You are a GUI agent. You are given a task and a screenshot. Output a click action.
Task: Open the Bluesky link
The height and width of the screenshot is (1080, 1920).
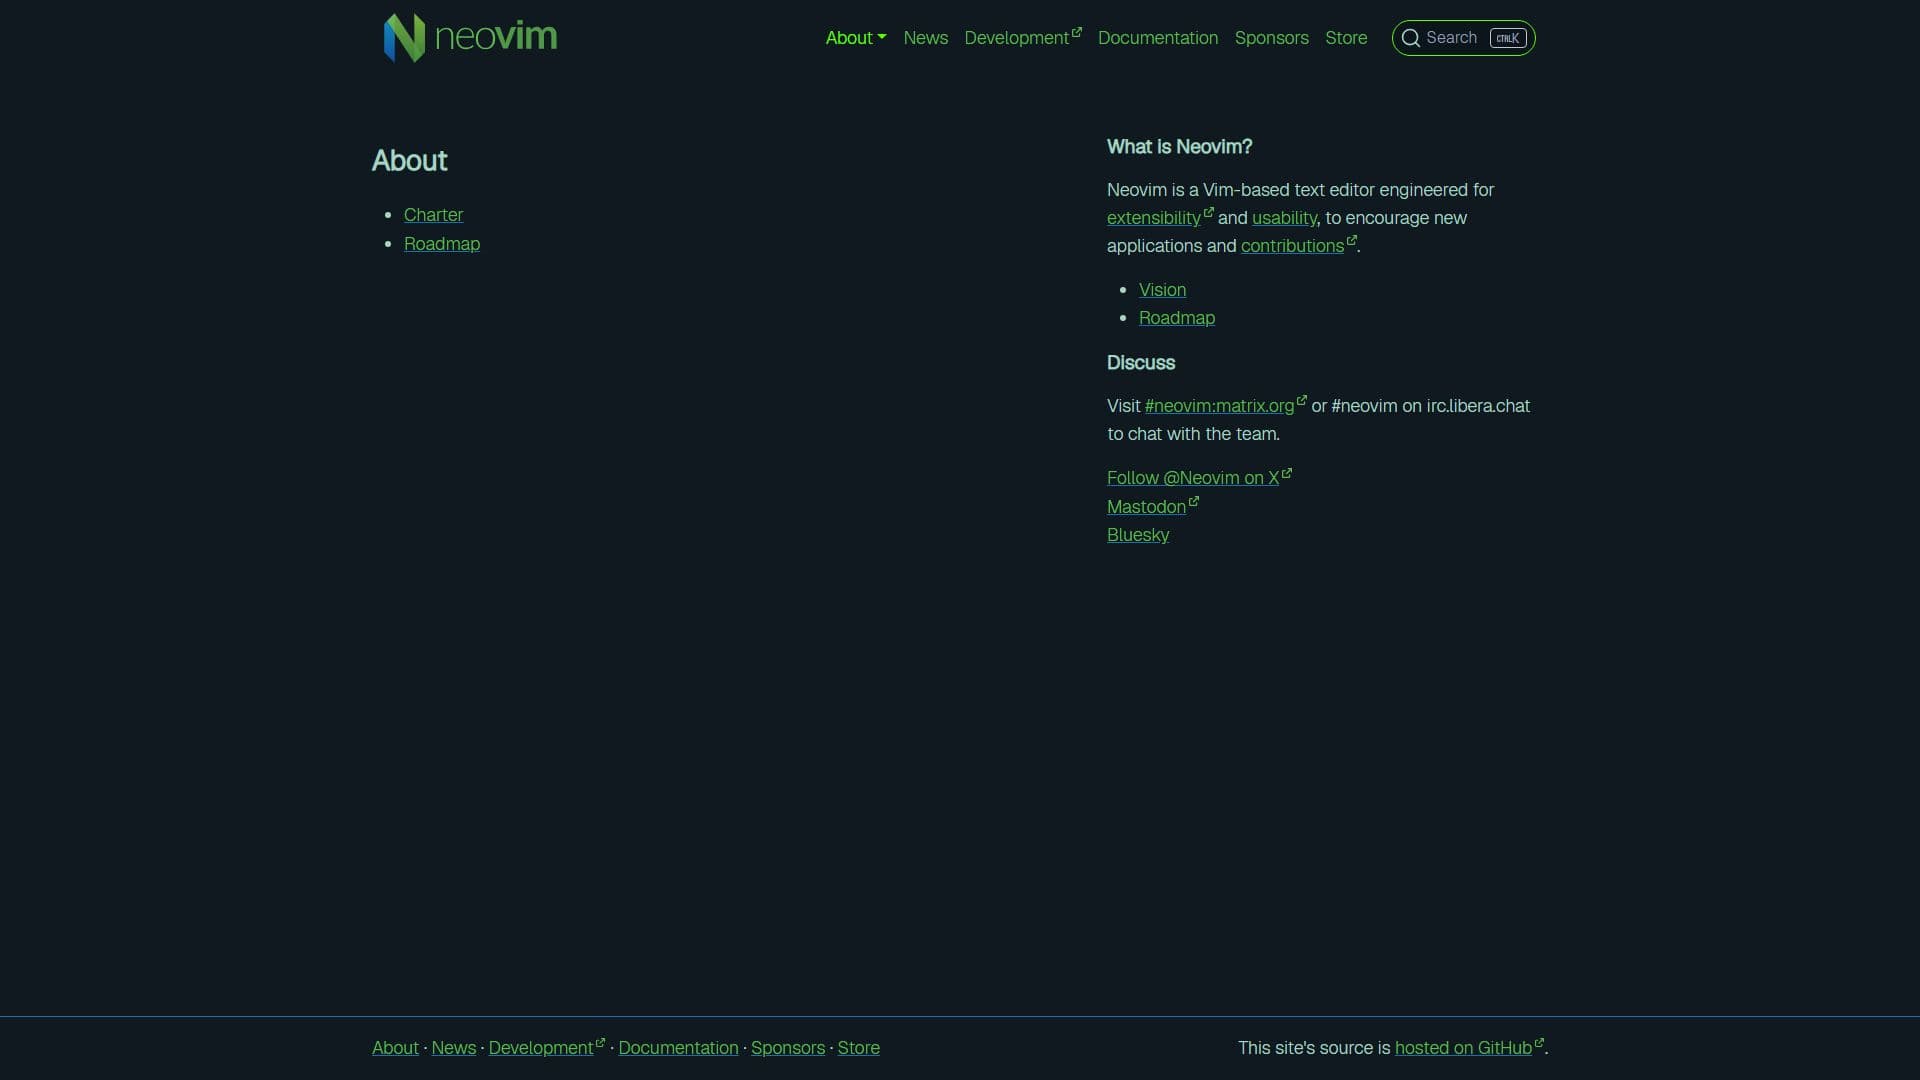1138,535
